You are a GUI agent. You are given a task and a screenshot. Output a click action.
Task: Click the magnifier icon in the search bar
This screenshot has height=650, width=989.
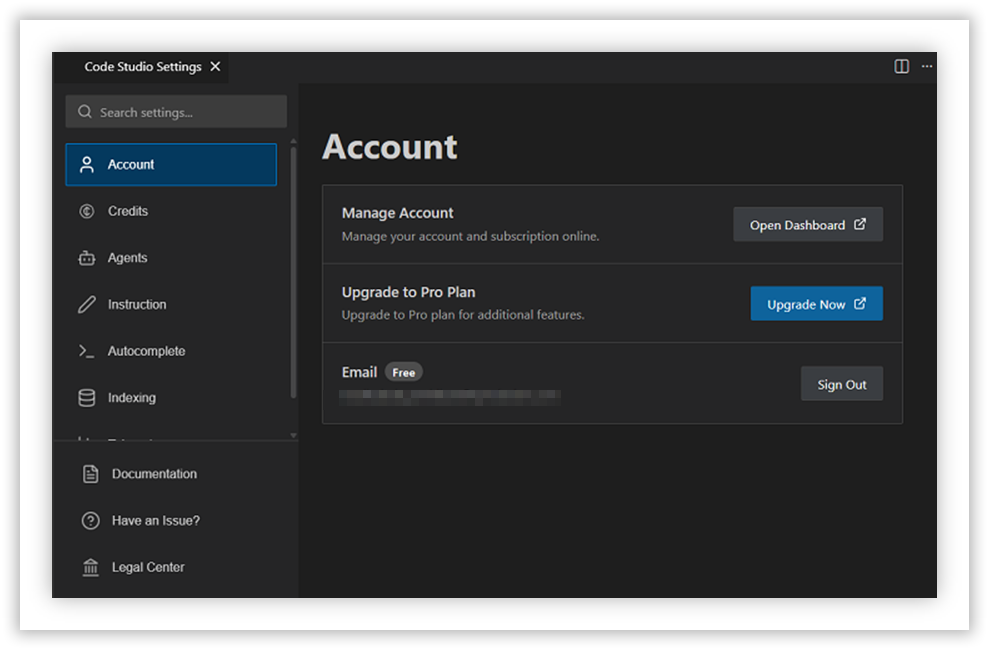pyautogui.click(x=83, y=111)
